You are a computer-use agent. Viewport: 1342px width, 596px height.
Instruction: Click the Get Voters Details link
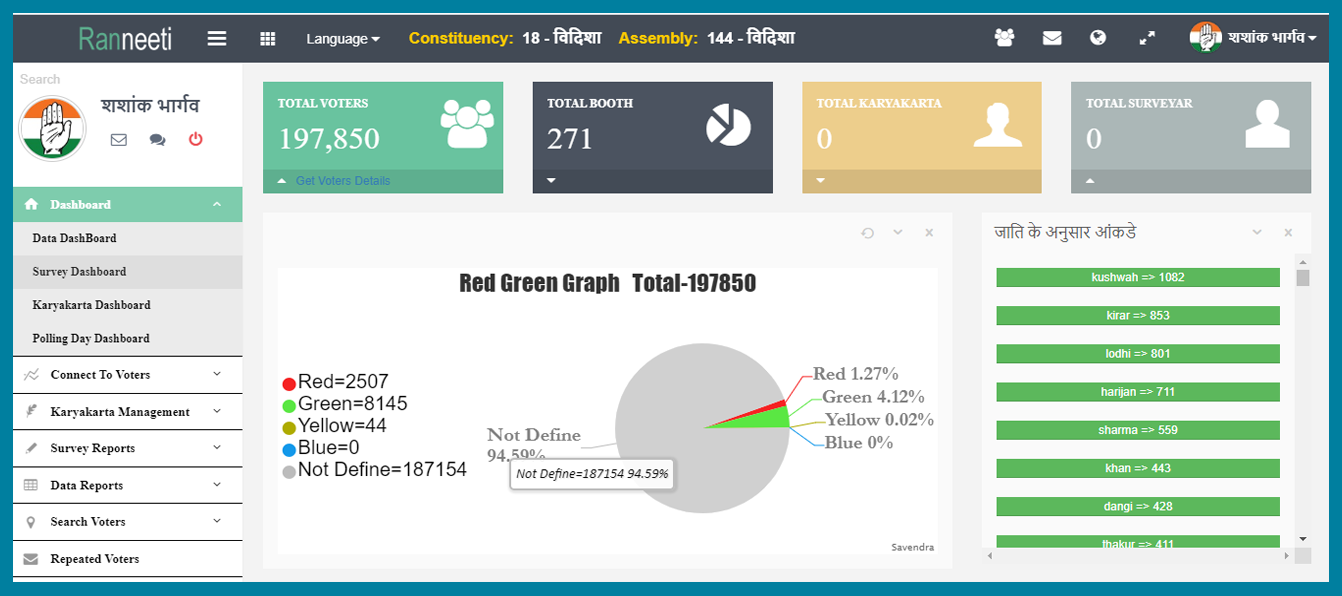[x=343, y=181]
